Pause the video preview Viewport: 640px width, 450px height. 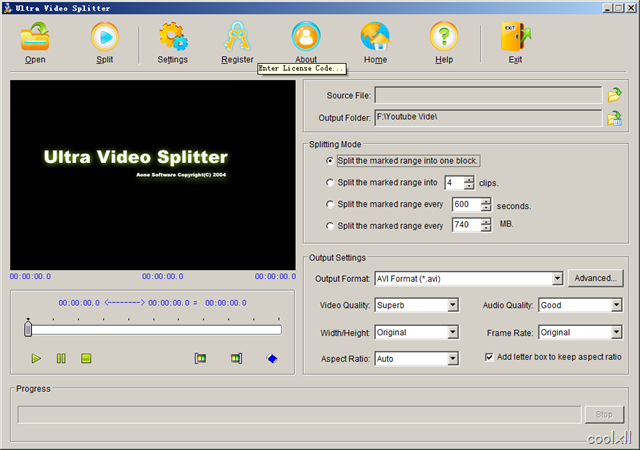click(61, 359)
